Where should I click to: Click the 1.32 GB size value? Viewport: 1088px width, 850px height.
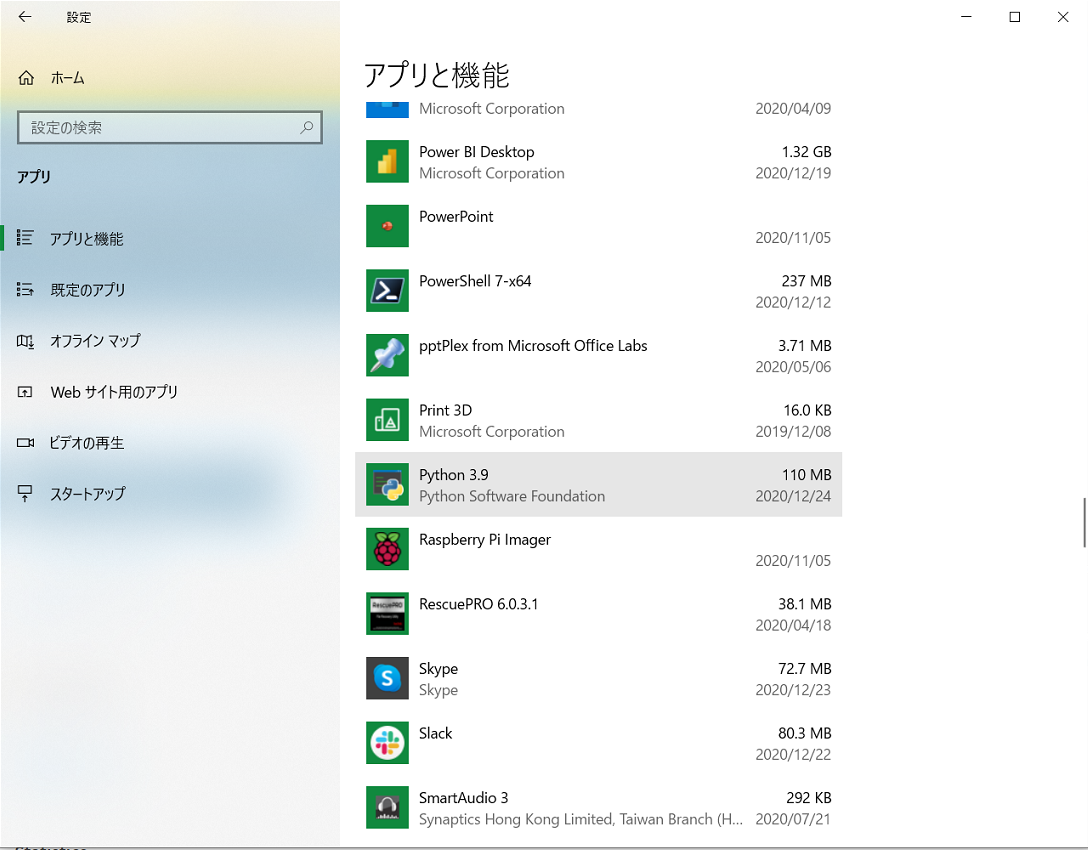[806, 152]
